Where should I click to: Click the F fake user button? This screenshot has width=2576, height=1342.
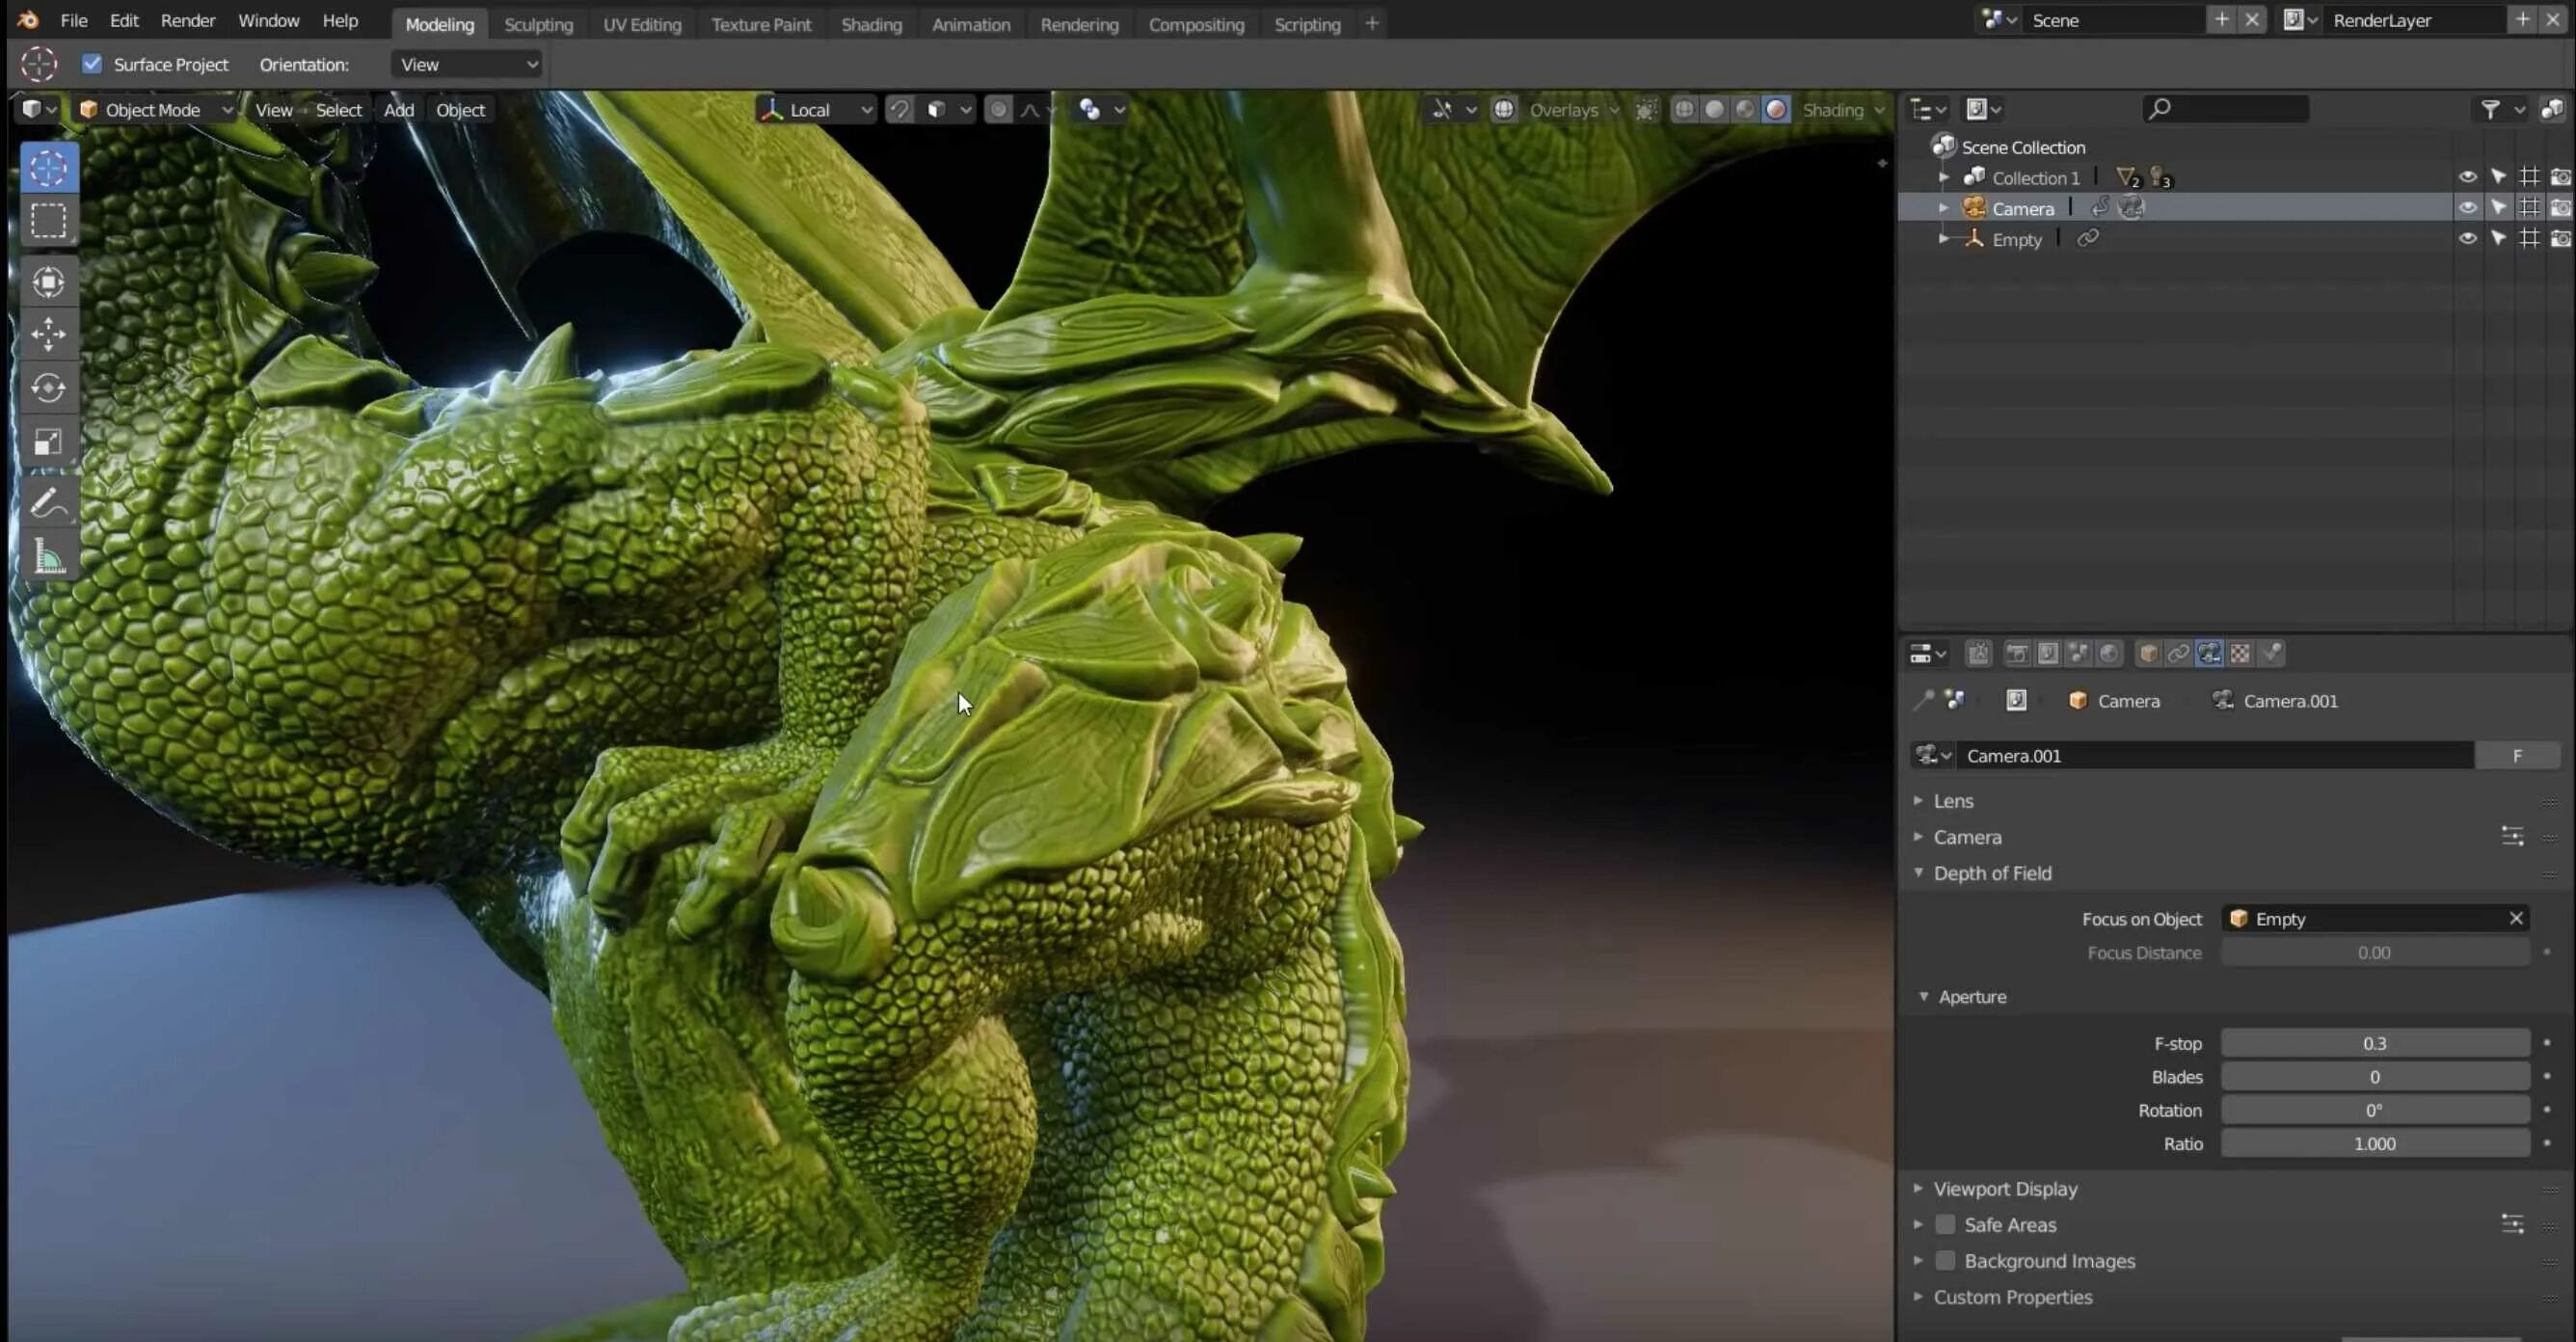(x=2516, y=755)
